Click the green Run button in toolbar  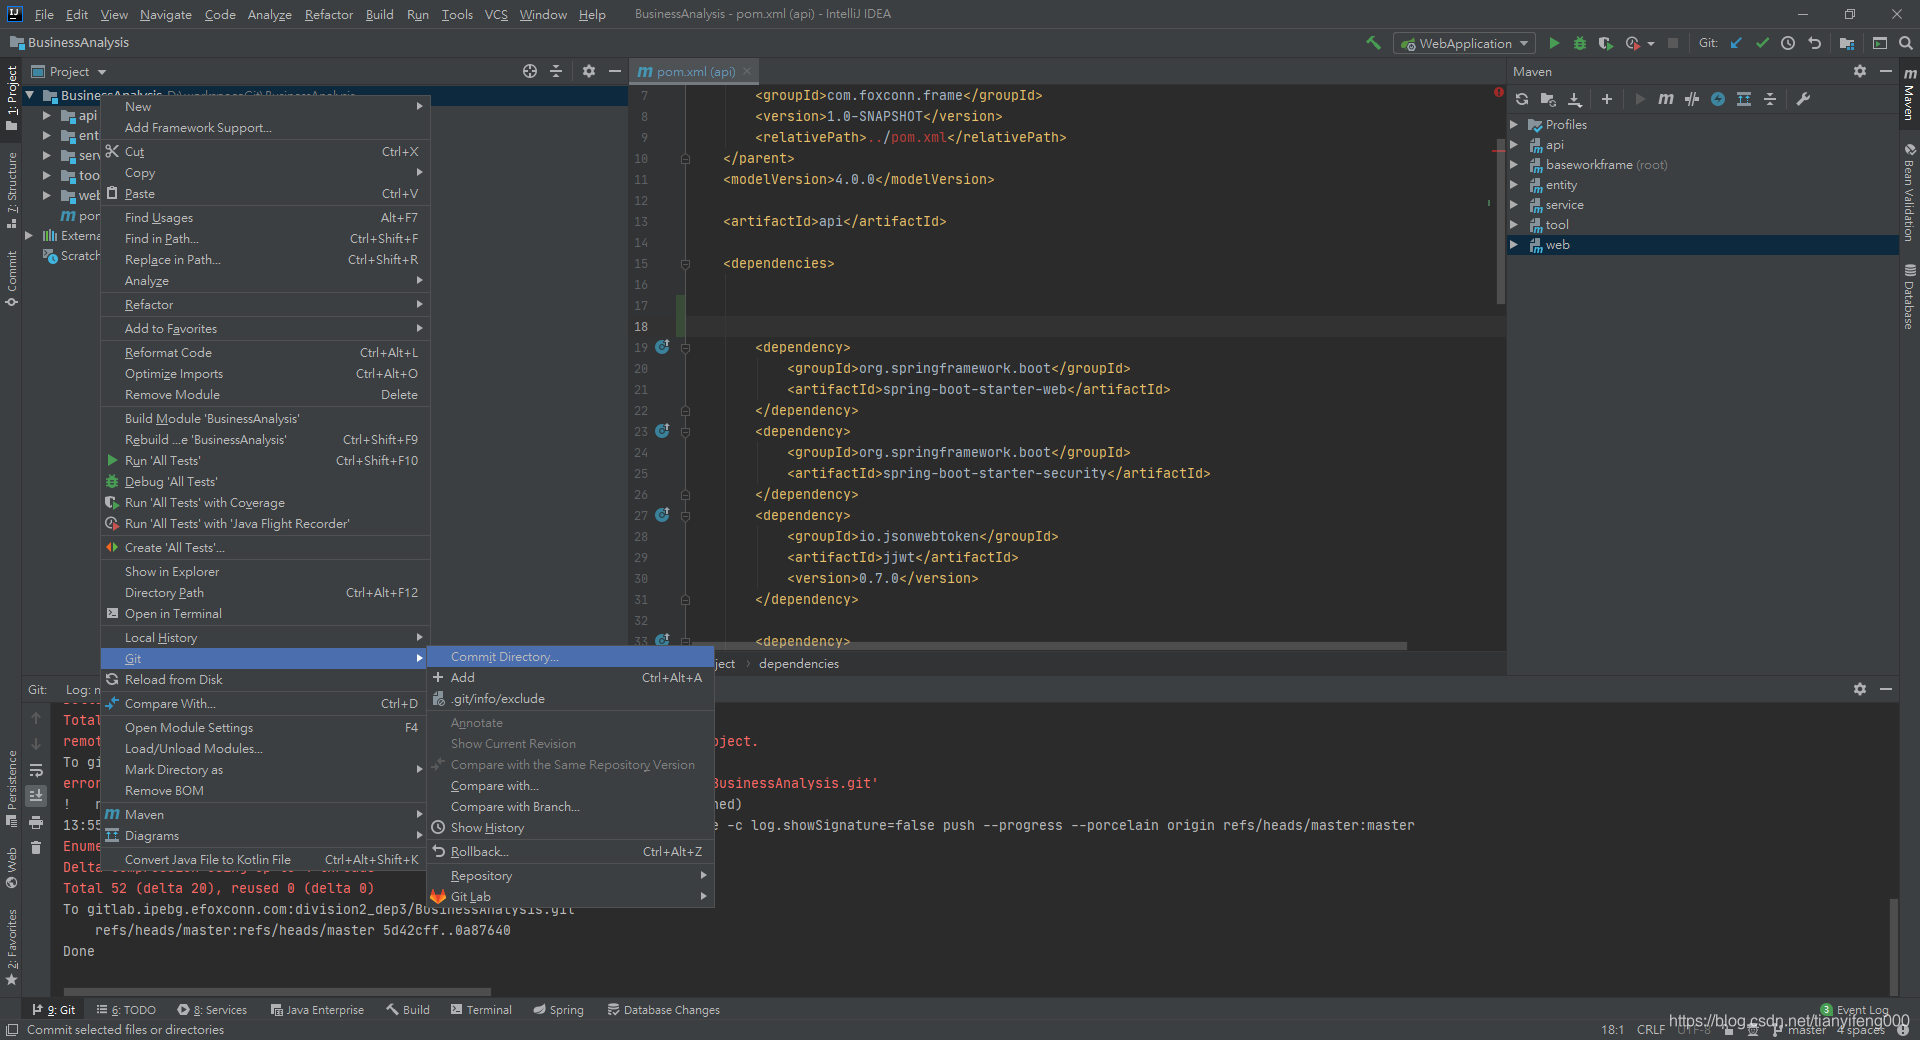1554,43
